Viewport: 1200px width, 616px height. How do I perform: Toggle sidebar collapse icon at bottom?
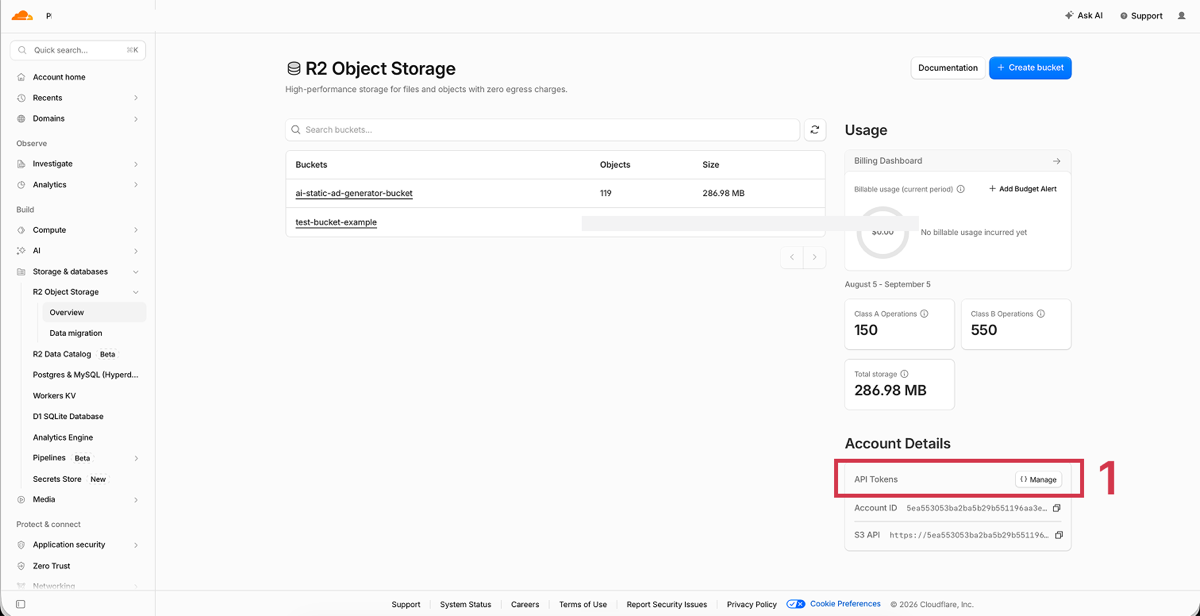20,604
